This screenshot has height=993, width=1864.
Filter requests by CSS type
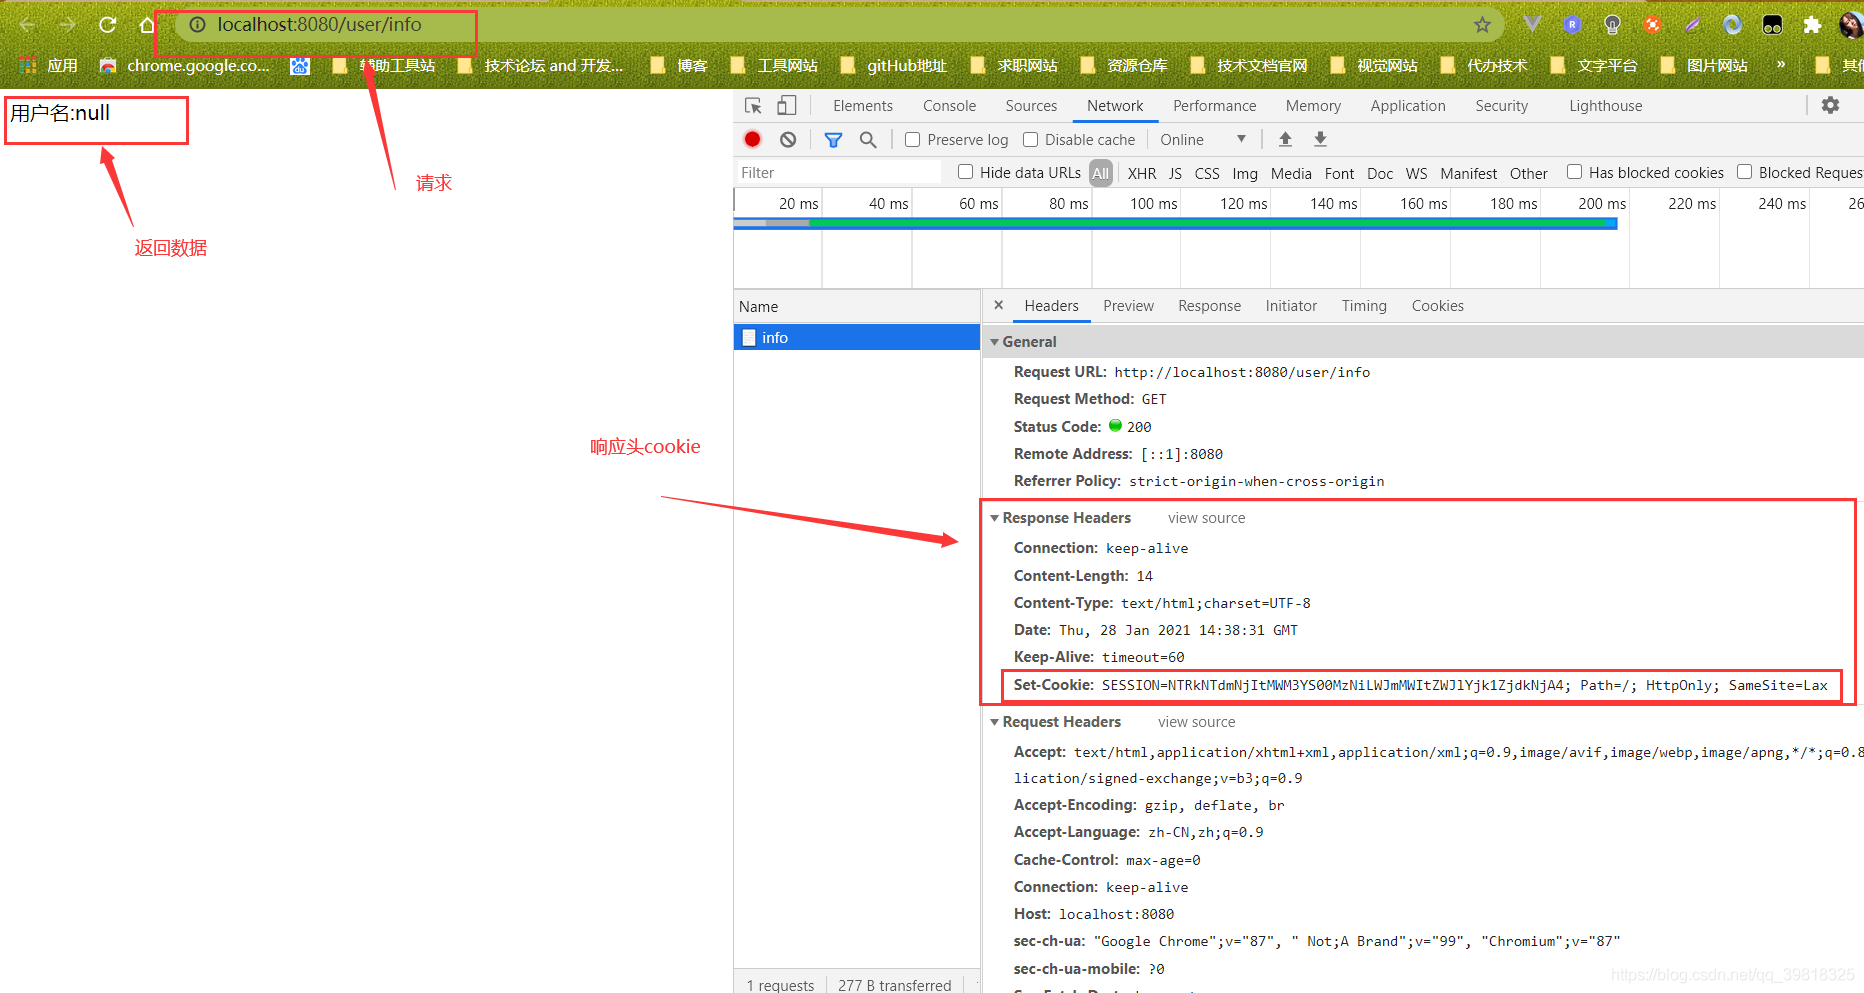click(1207, 173)
